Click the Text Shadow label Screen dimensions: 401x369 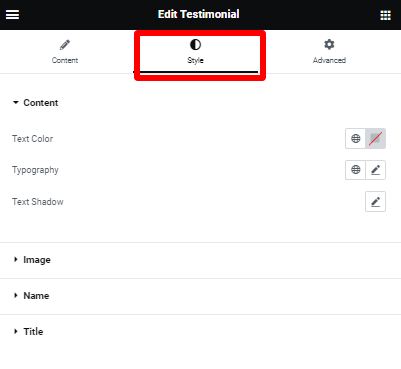tap(38, 202)
